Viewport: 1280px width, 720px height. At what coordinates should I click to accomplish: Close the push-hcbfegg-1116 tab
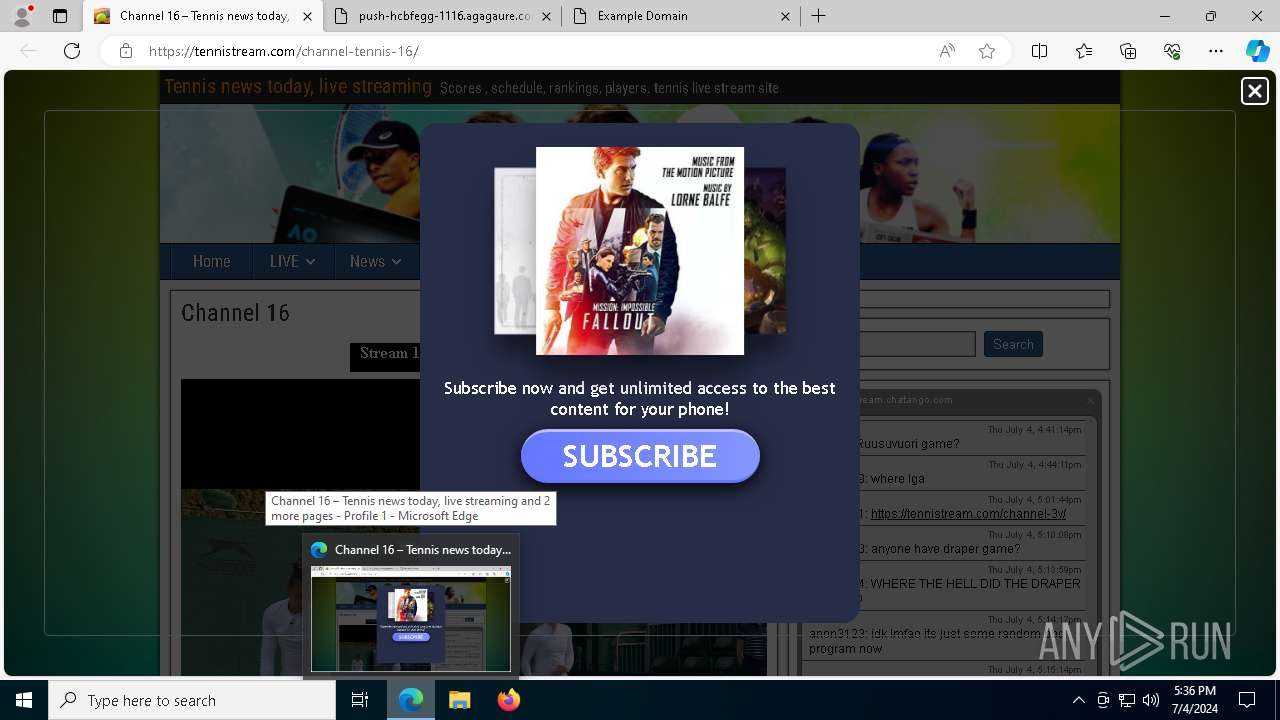tap(547, 16)
